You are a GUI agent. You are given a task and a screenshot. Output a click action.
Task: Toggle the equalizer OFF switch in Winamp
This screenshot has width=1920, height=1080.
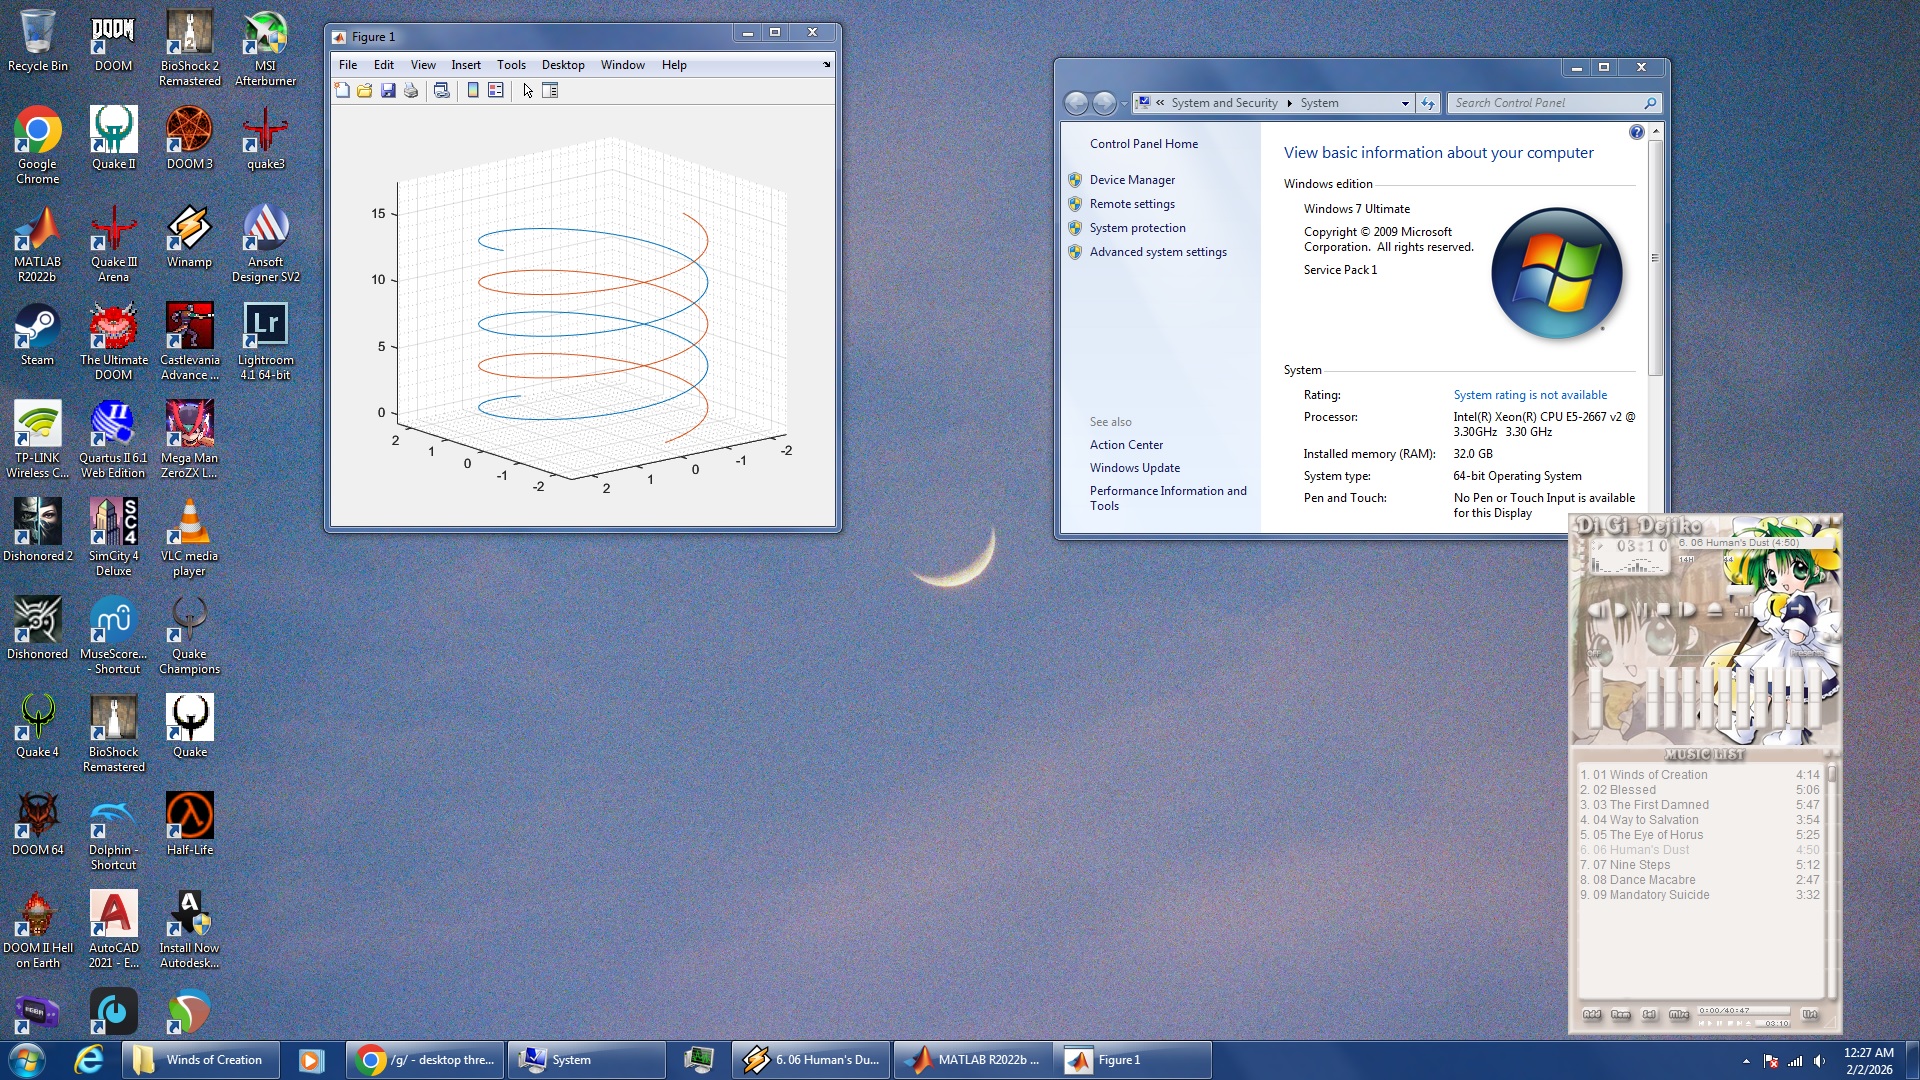[x=1594, y=655]
